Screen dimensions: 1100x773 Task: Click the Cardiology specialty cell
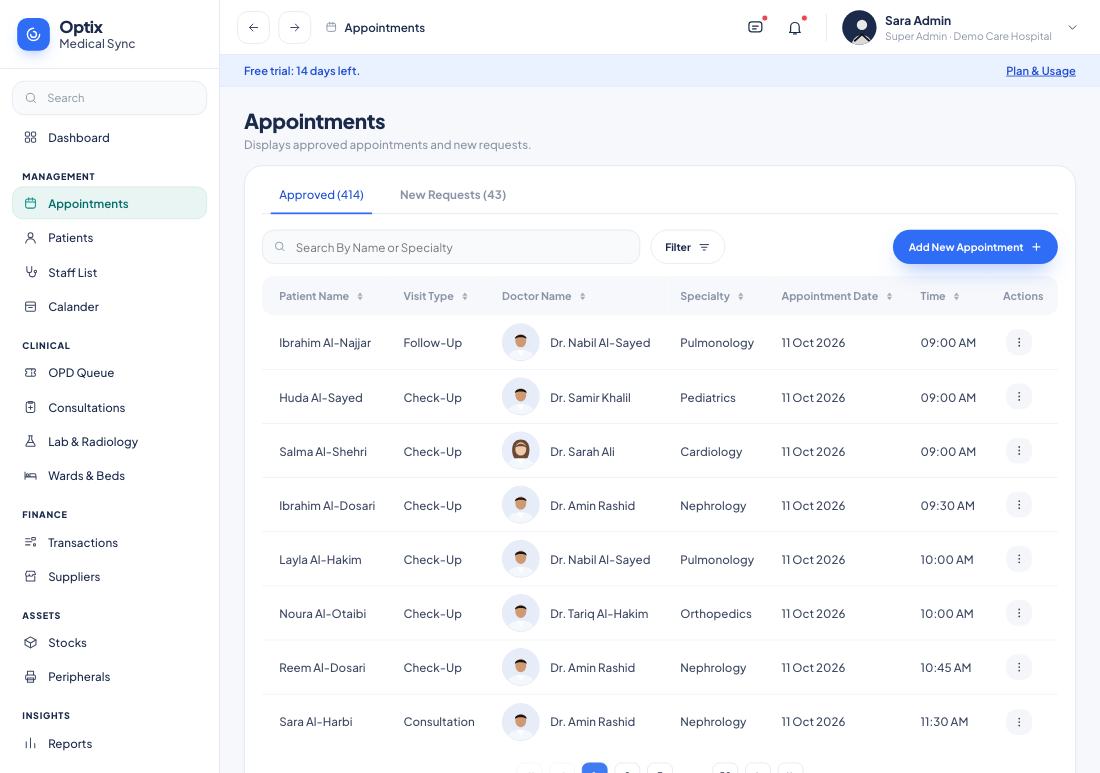tap(711, 452)
